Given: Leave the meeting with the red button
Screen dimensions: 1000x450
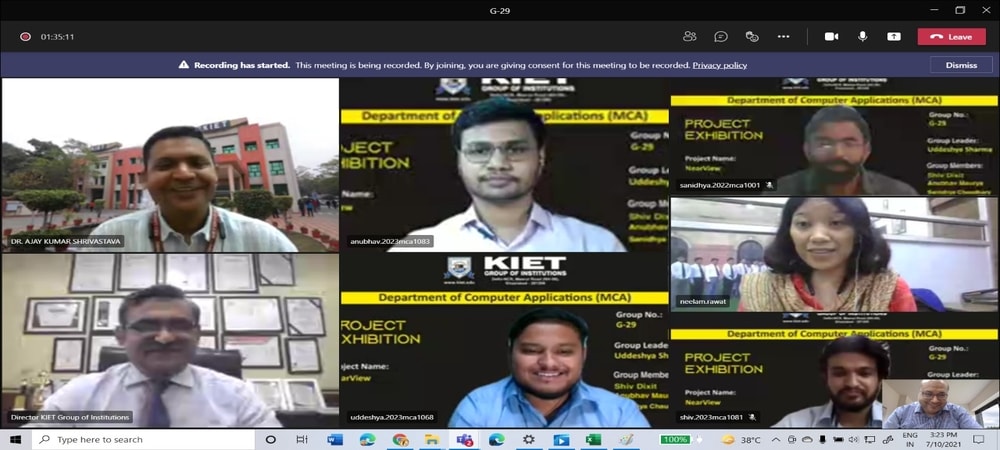Looking at the screenshot, I should (951, 37).
